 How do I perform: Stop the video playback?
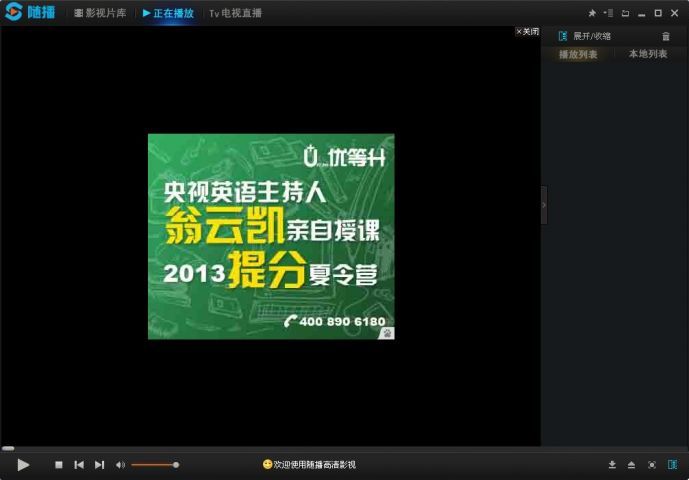[58, 465]
